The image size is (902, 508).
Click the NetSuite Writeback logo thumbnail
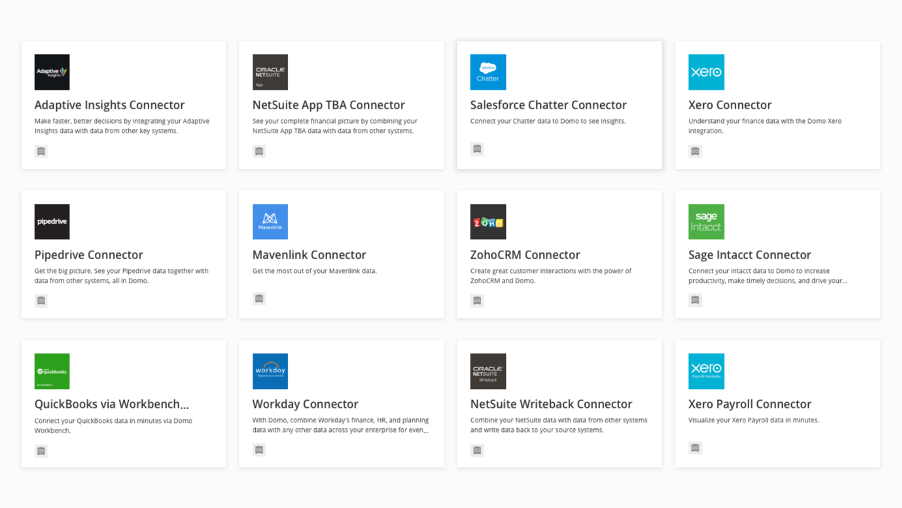(x=488, y=371)
